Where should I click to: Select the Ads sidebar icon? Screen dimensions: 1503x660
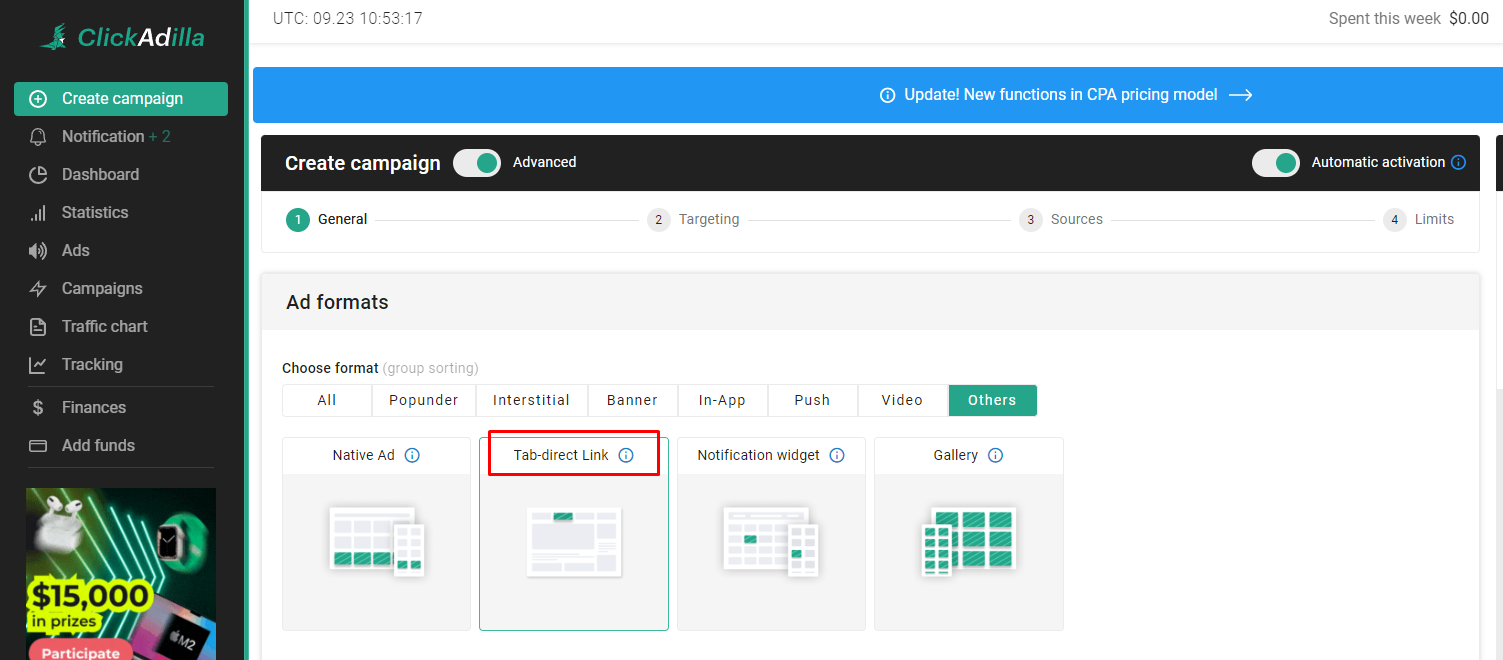pos(37,250)
